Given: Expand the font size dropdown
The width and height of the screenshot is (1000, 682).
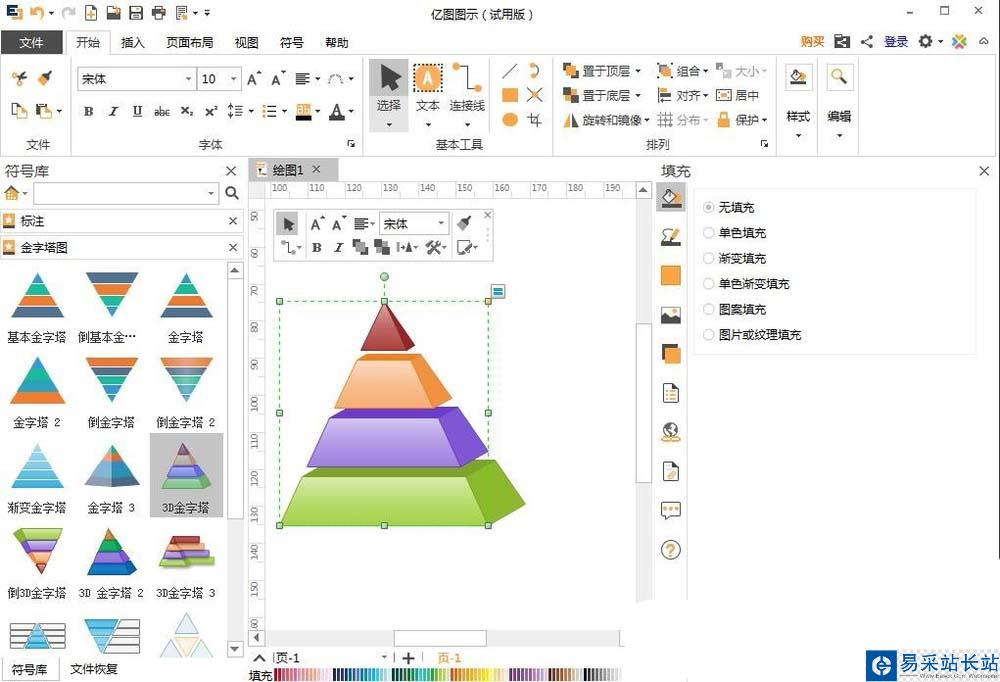Looking at the screenshot, I should click(234, 79).
